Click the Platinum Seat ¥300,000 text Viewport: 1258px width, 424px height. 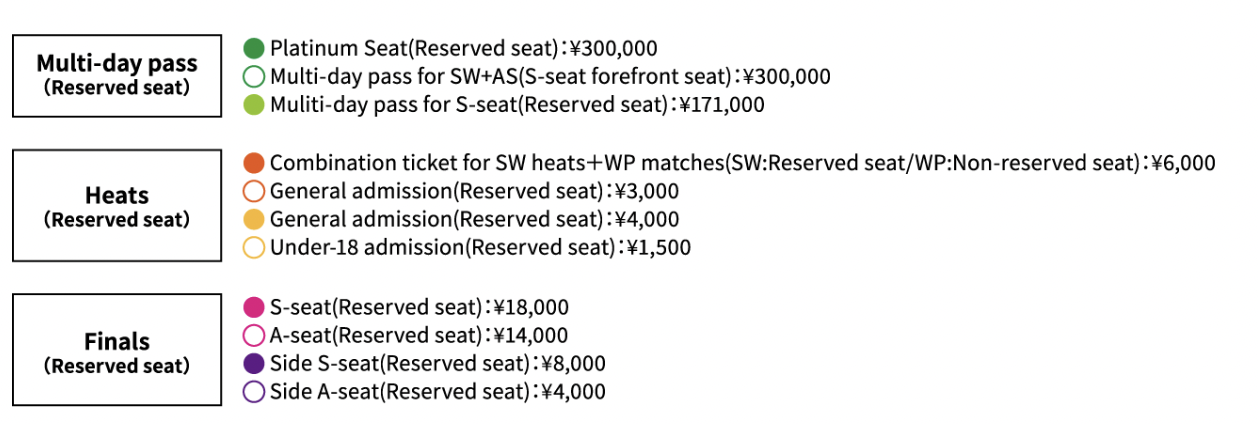(x=464, y=48)
